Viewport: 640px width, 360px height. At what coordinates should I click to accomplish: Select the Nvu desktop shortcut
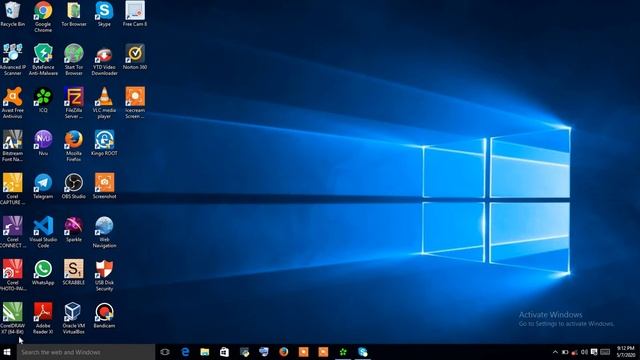click(43, 143)
